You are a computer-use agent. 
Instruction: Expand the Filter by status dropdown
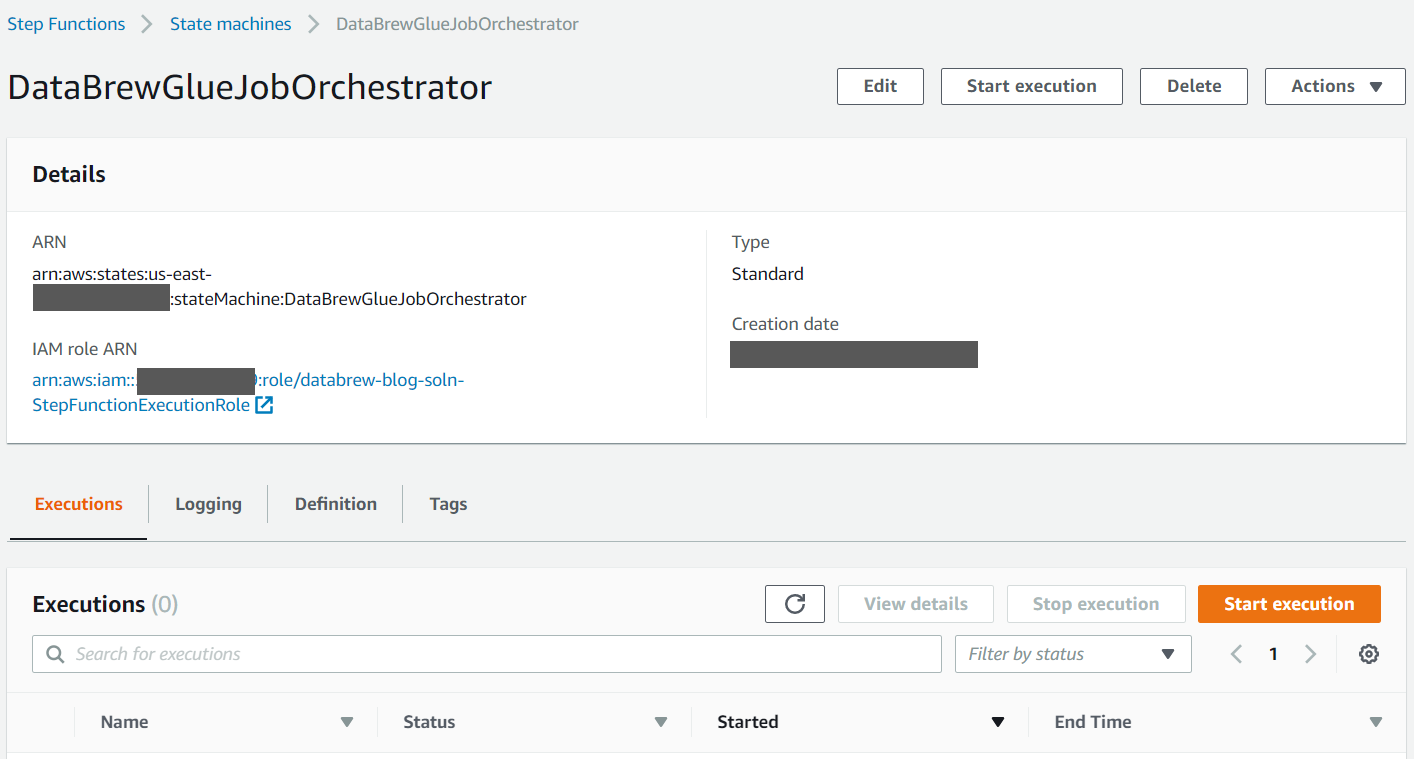[x=1073, y=654]
